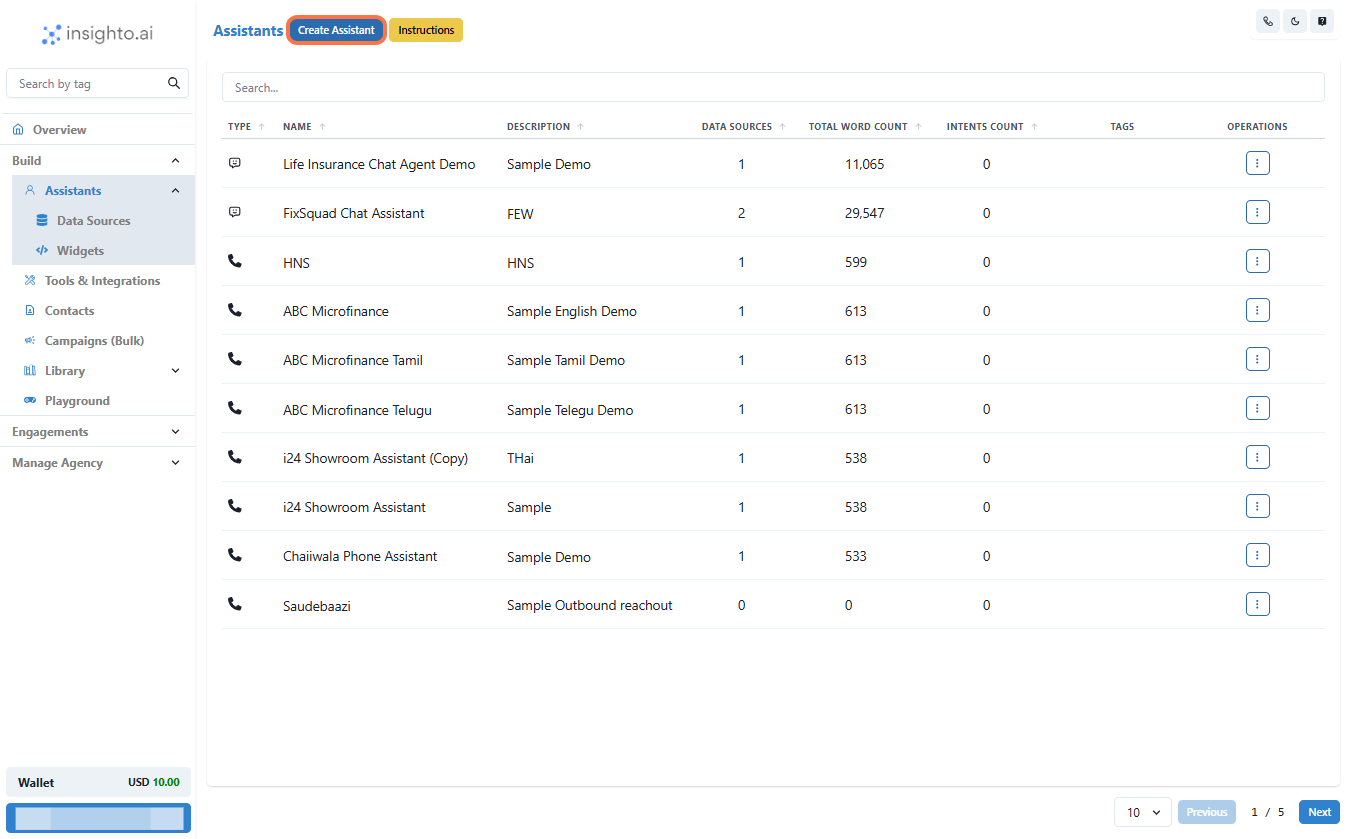This screenshot has width=1352, height=839.
Task: Open the Instructions button
Action: 426,30
